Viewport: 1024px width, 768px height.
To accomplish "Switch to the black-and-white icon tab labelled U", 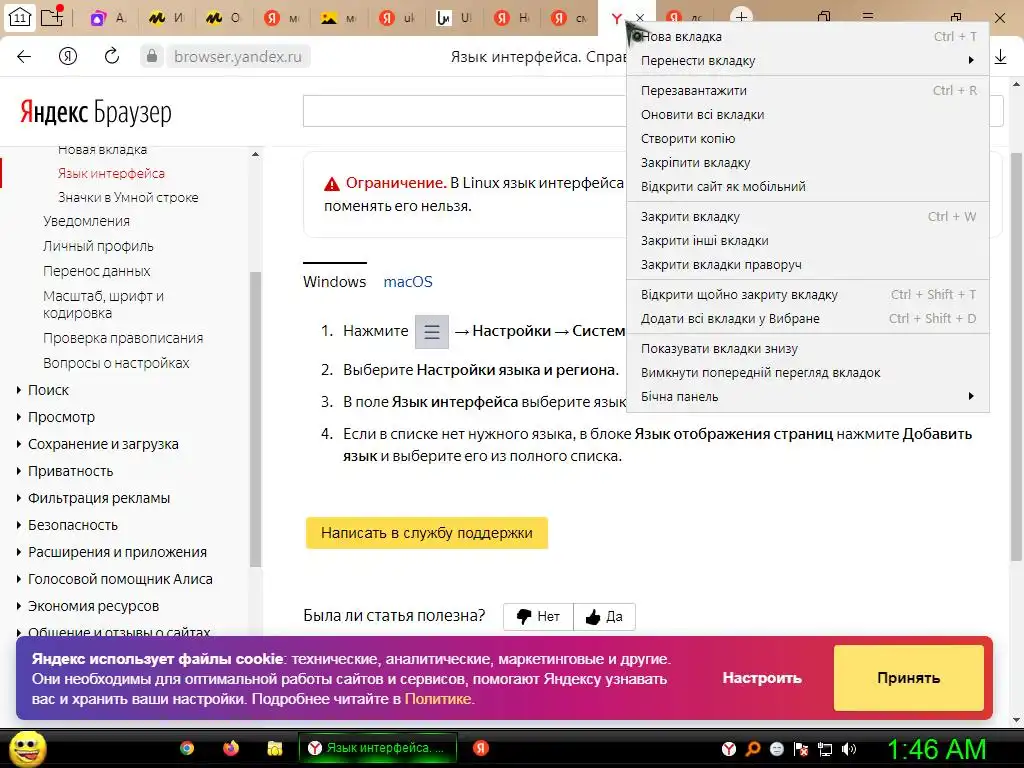I will tap(455, 18).
